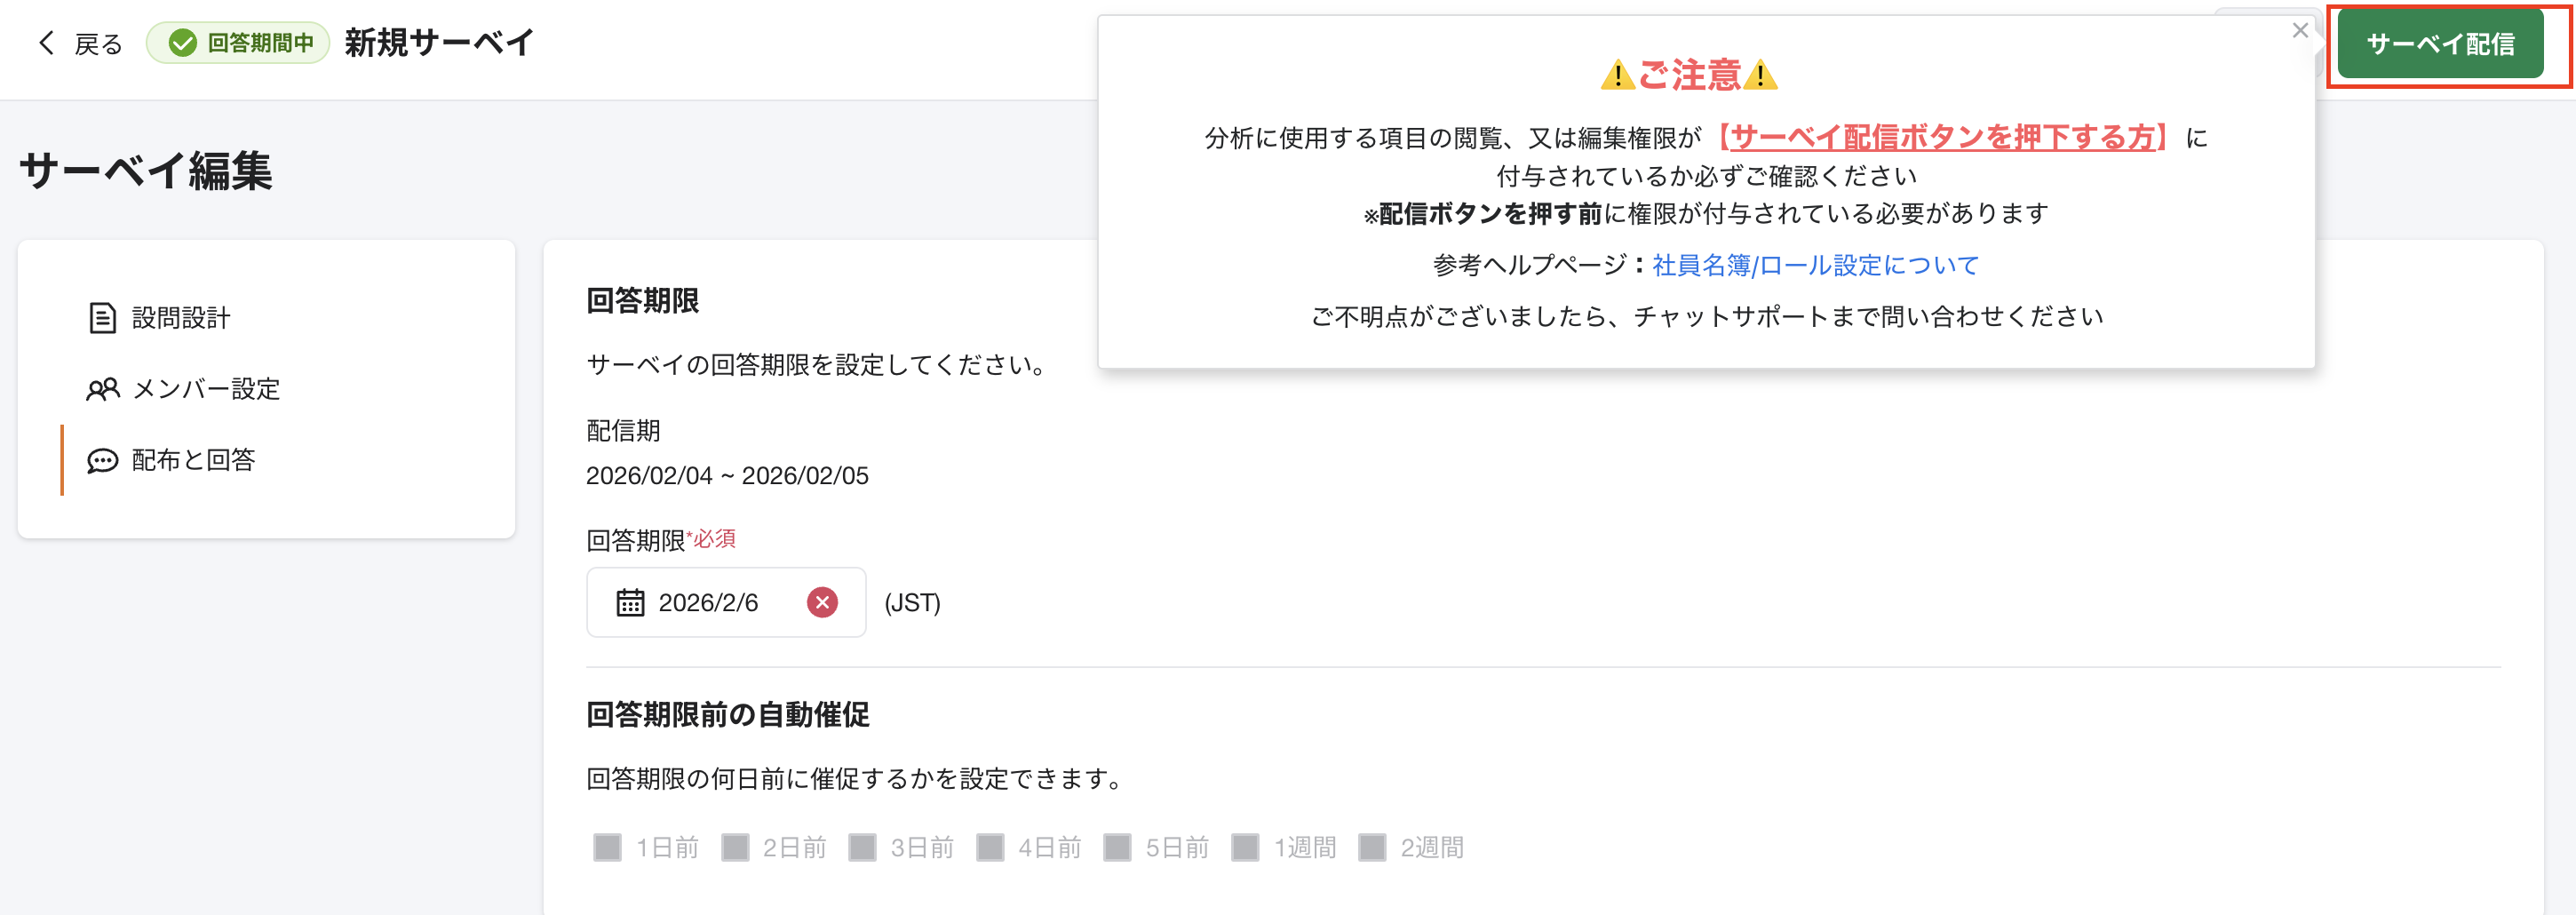Select the 配布と回答 section
Viewport: 2576px width, 915px height.
tap(190, 461)
